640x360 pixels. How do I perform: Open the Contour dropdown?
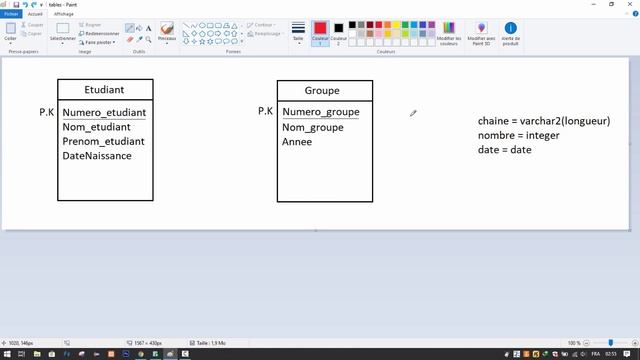[261, 25]
